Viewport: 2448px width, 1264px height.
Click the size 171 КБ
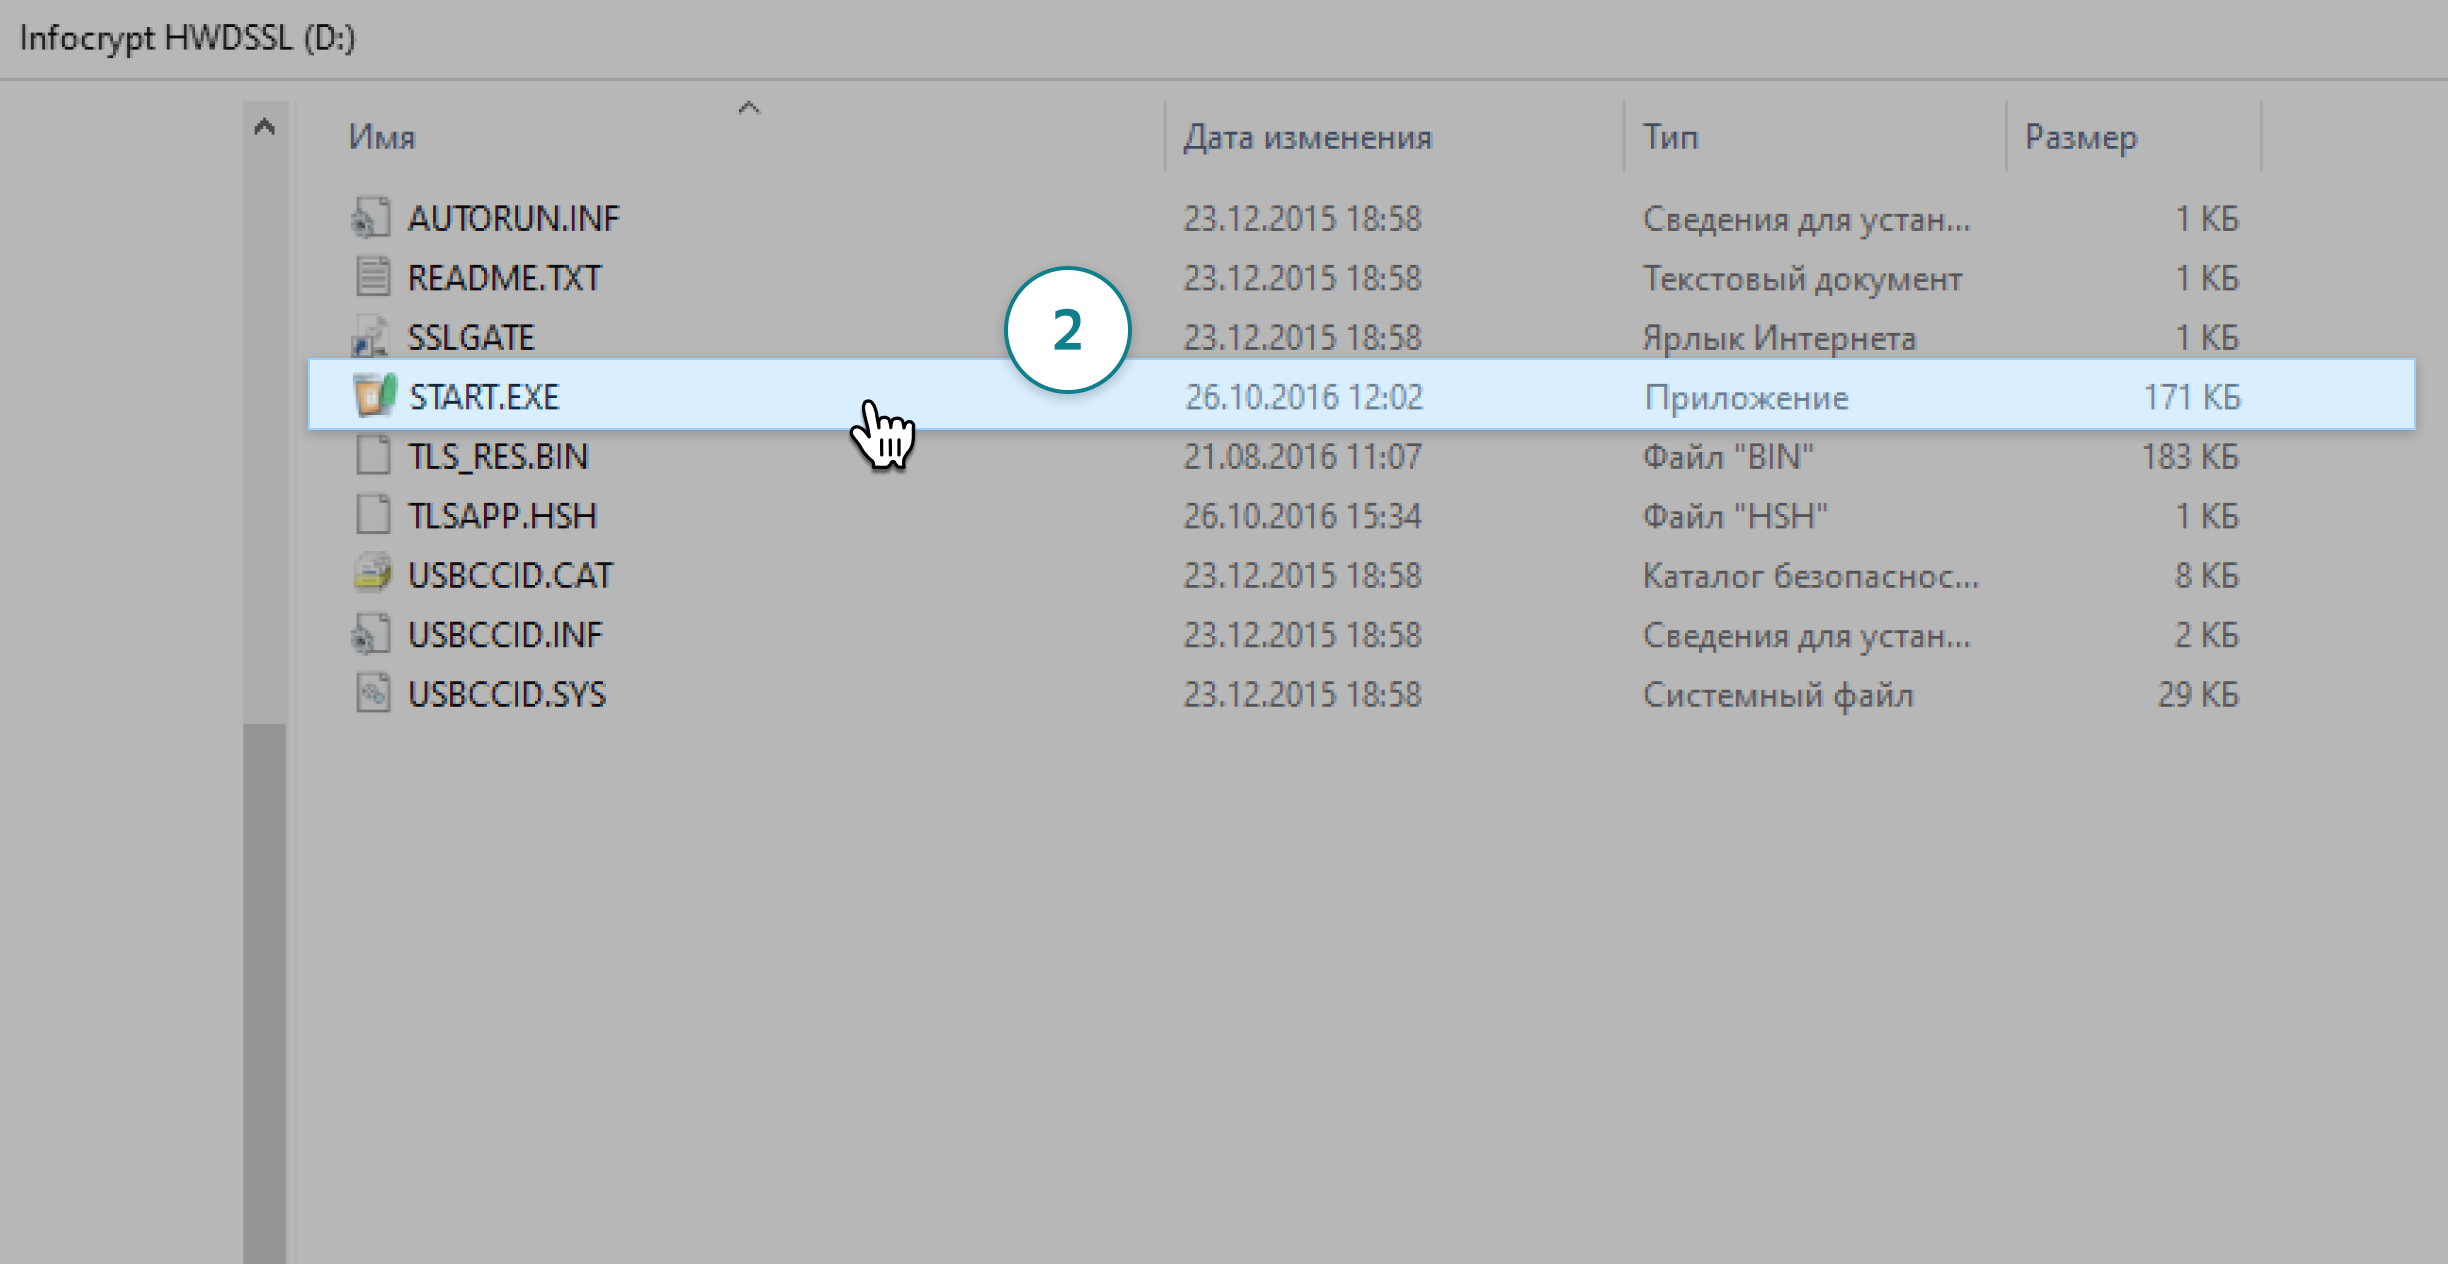[x=2192, y=397]
